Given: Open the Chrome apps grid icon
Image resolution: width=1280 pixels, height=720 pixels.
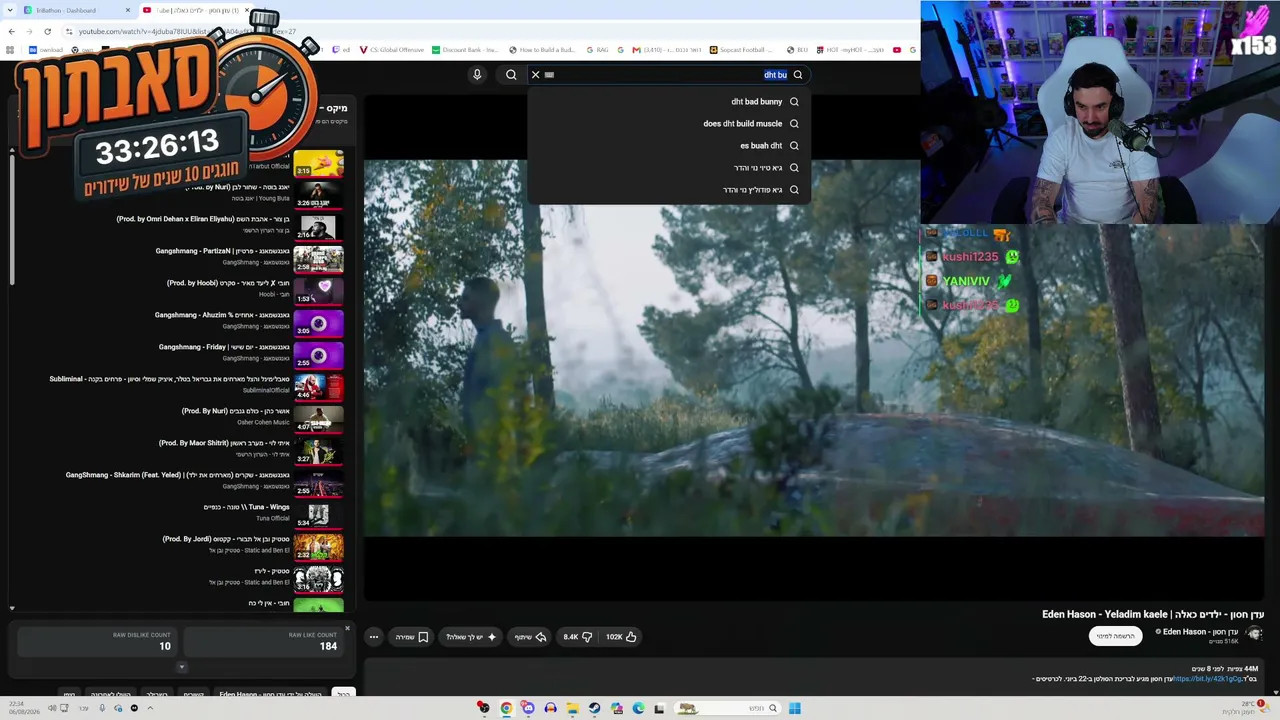Looking at the screenshot, I should click(x=11, y=50).
